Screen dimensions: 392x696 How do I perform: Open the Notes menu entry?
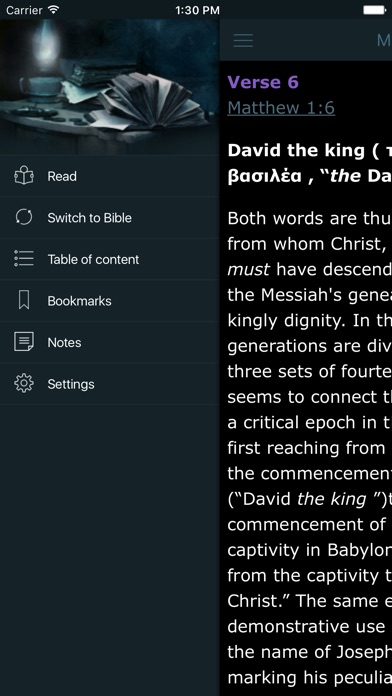tap(110, 342)
